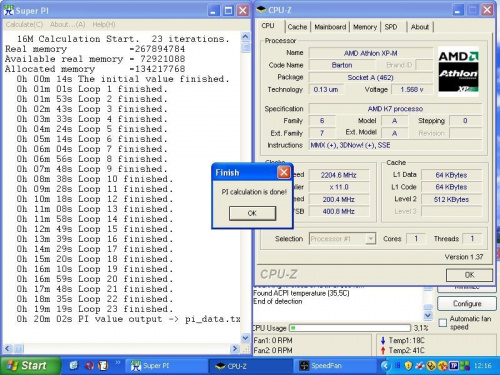
Task: Click Fan1: 0 RPM reading
Action: click(x=273, y=340)
